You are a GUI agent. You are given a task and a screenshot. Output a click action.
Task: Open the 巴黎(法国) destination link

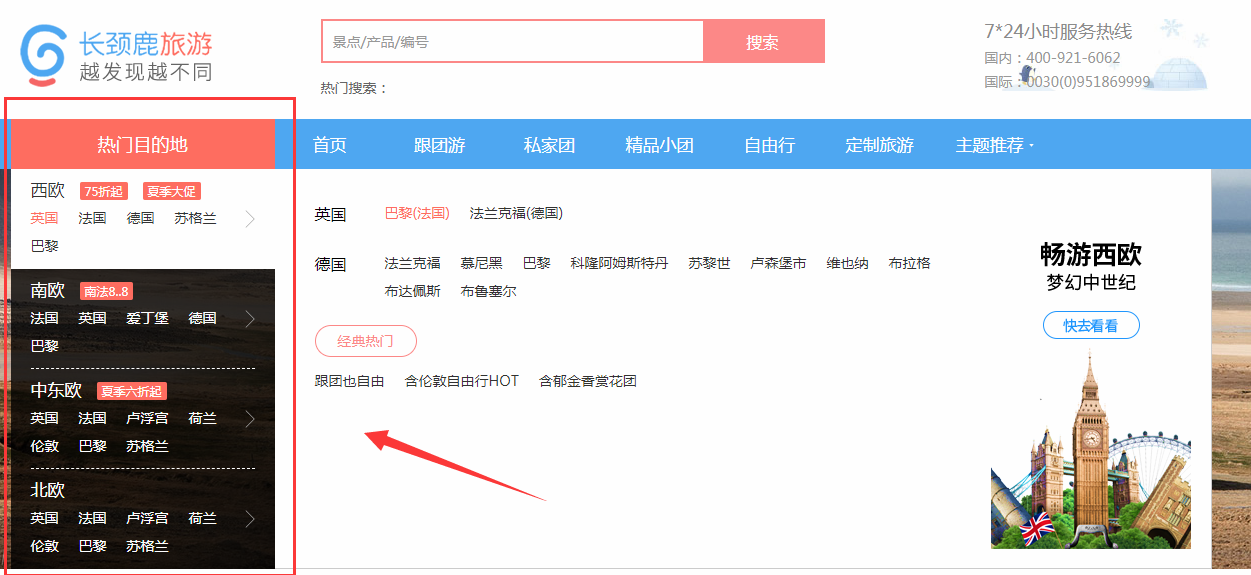(x=417, y=214)
